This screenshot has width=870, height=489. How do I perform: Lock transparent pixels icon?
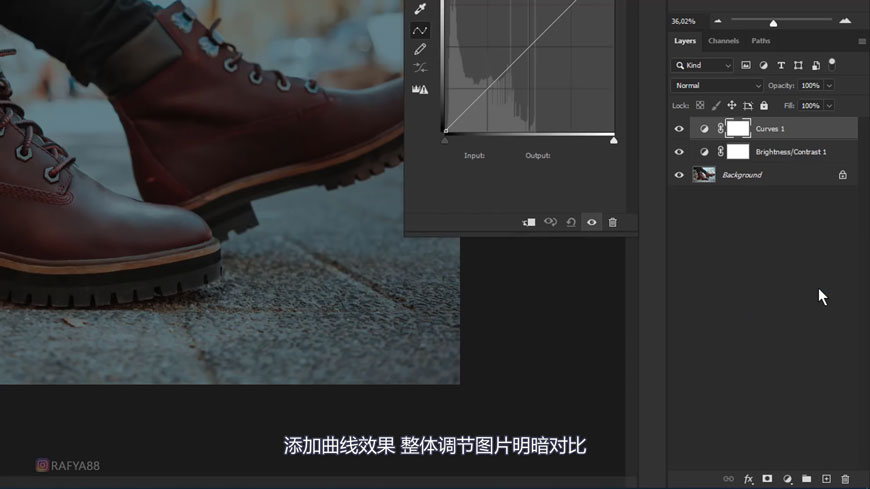point(700,105)
